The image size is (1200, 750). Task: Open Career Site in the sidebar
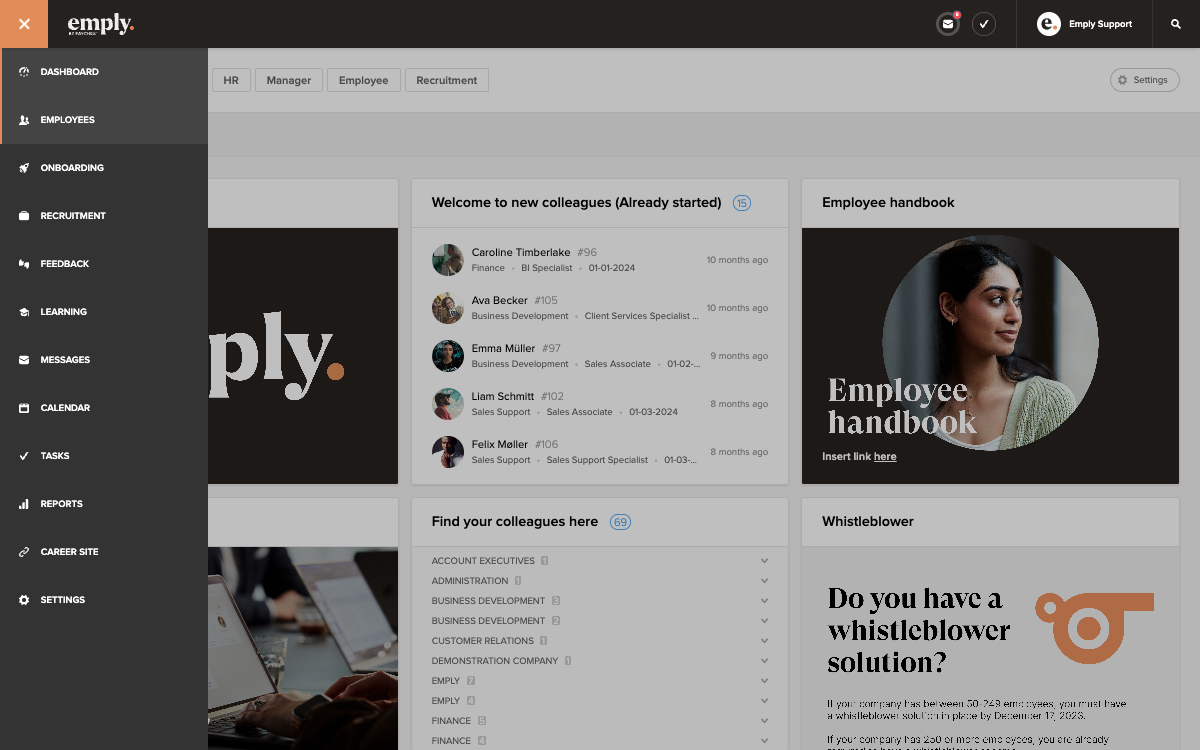104,552
